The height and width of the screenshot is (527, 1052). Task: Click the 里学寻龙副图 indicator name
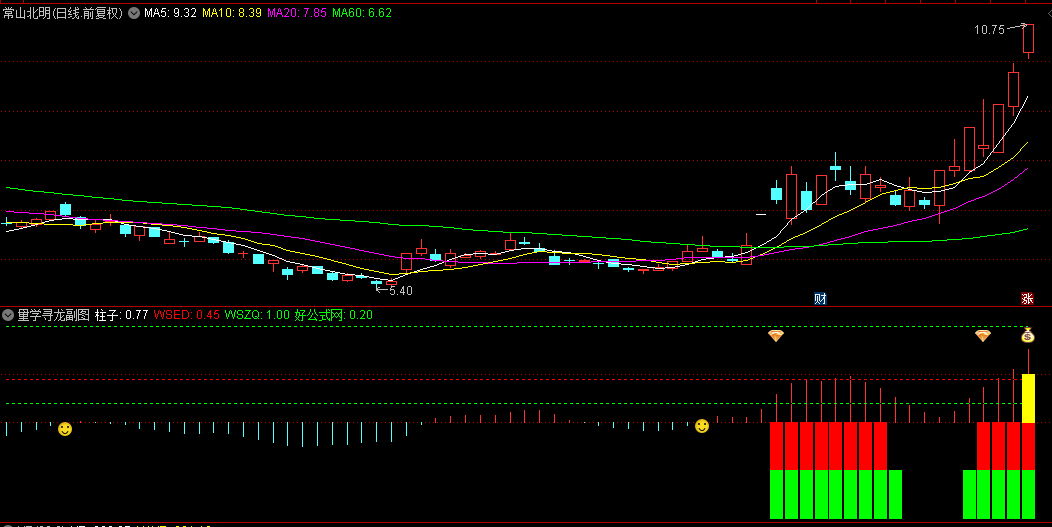coord(54,315)
